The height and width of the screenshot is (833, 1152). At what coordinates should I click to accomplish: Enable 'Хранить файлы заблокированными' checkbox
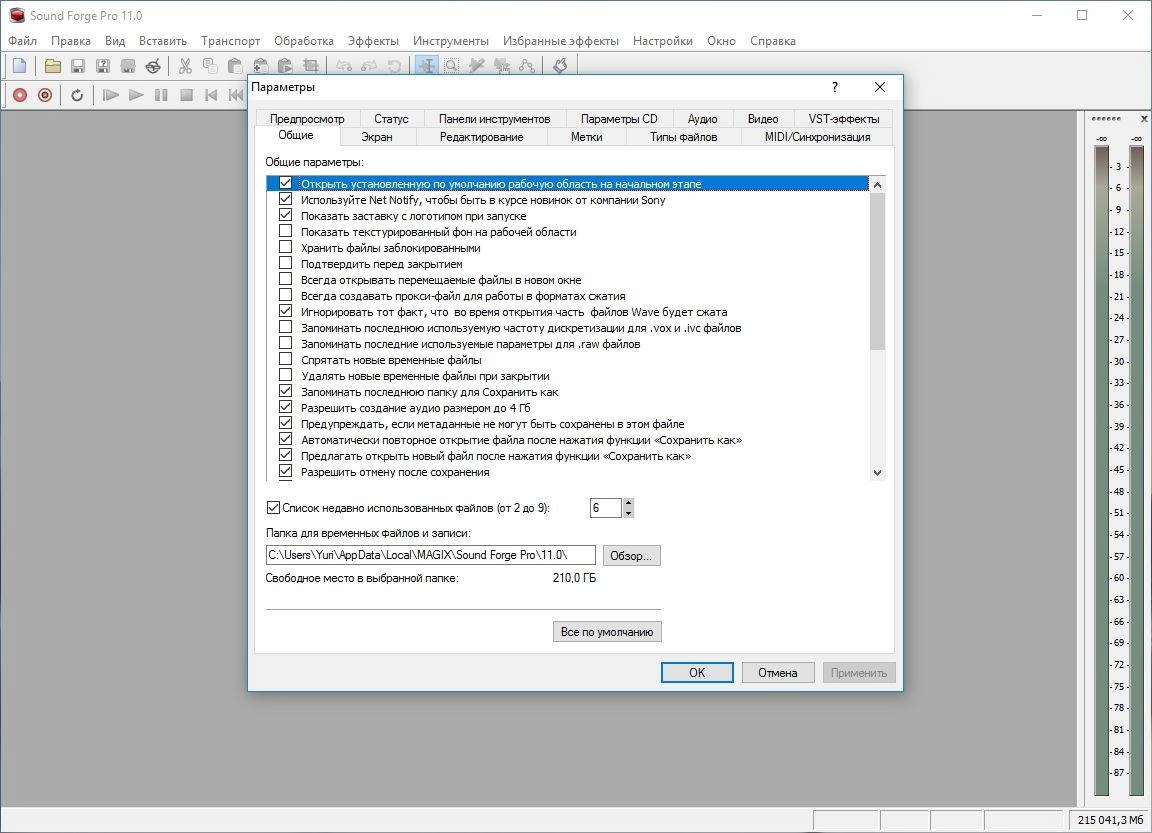click(x=286, y=248)
